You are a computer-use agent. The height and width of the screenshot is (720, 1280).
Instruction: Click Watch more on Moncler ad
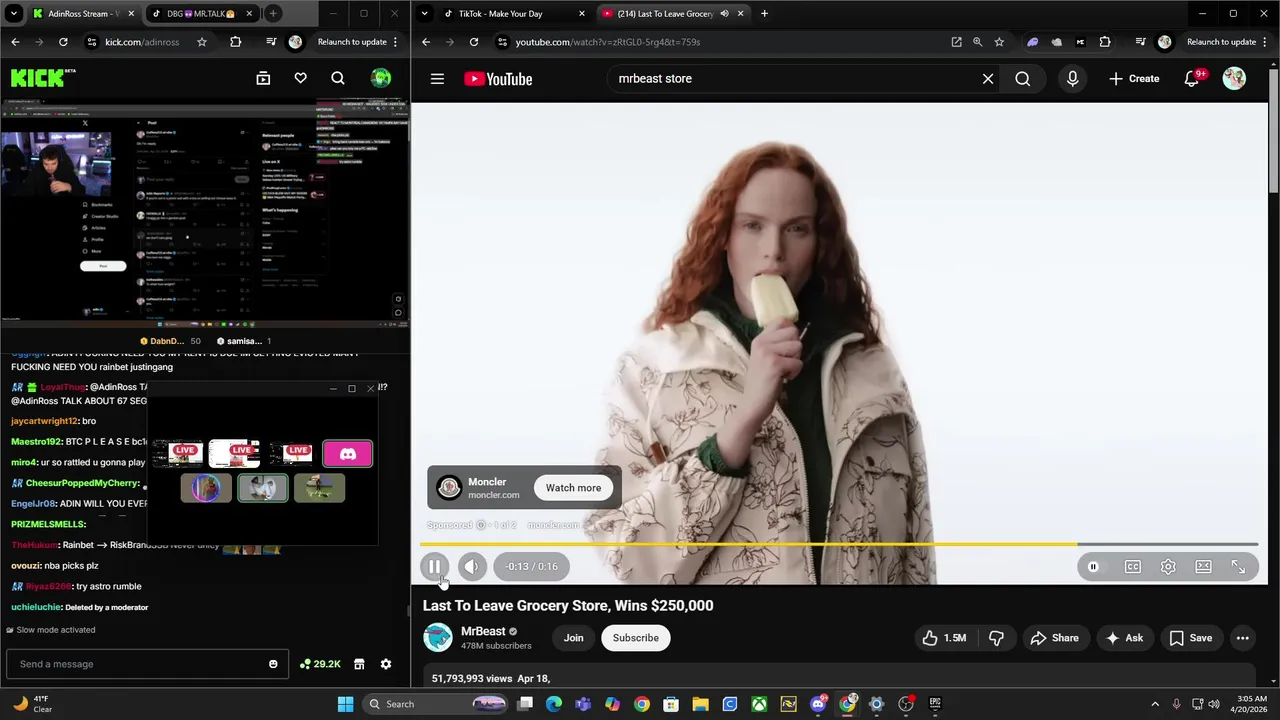coord(573,488)
